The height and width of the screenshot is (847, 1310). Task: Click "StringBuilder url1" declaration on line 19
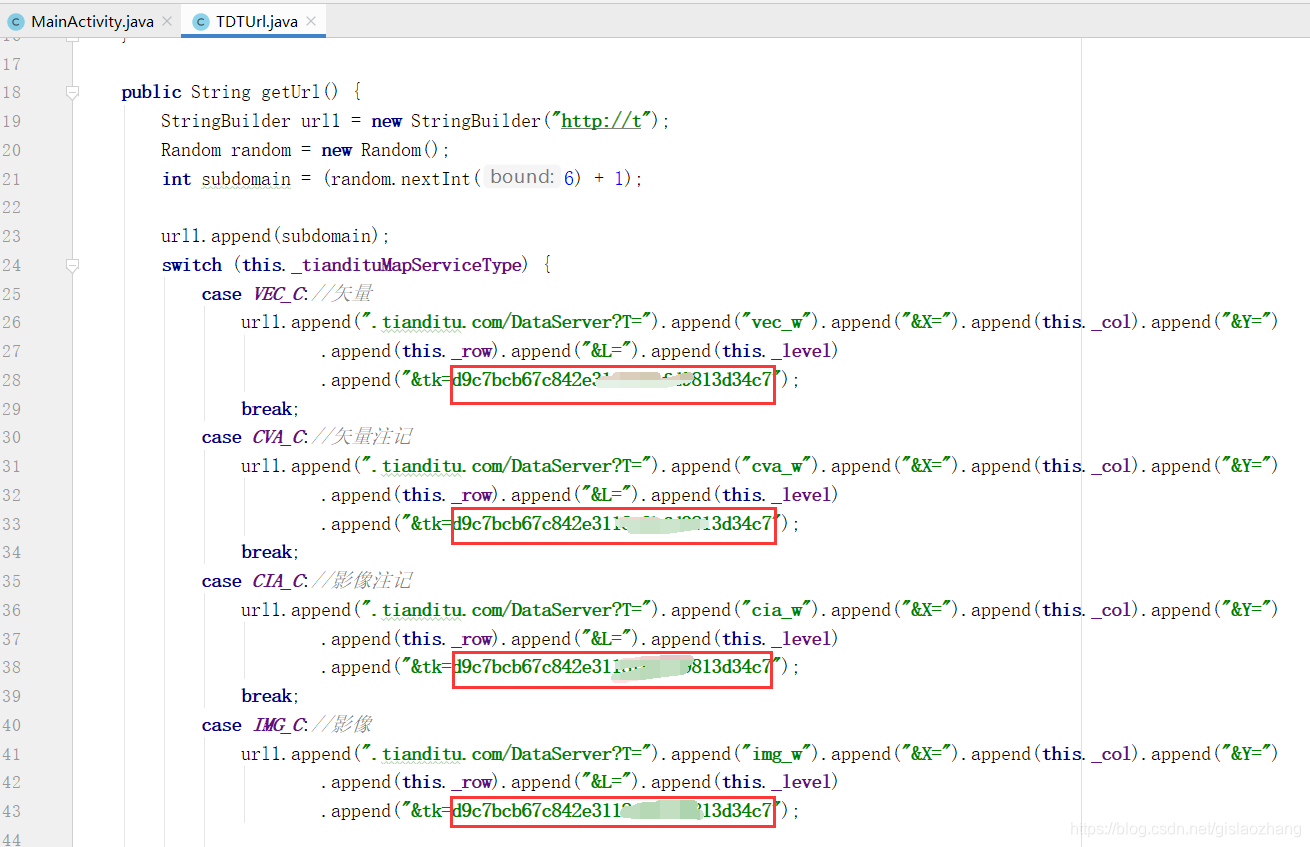point(251,121)
